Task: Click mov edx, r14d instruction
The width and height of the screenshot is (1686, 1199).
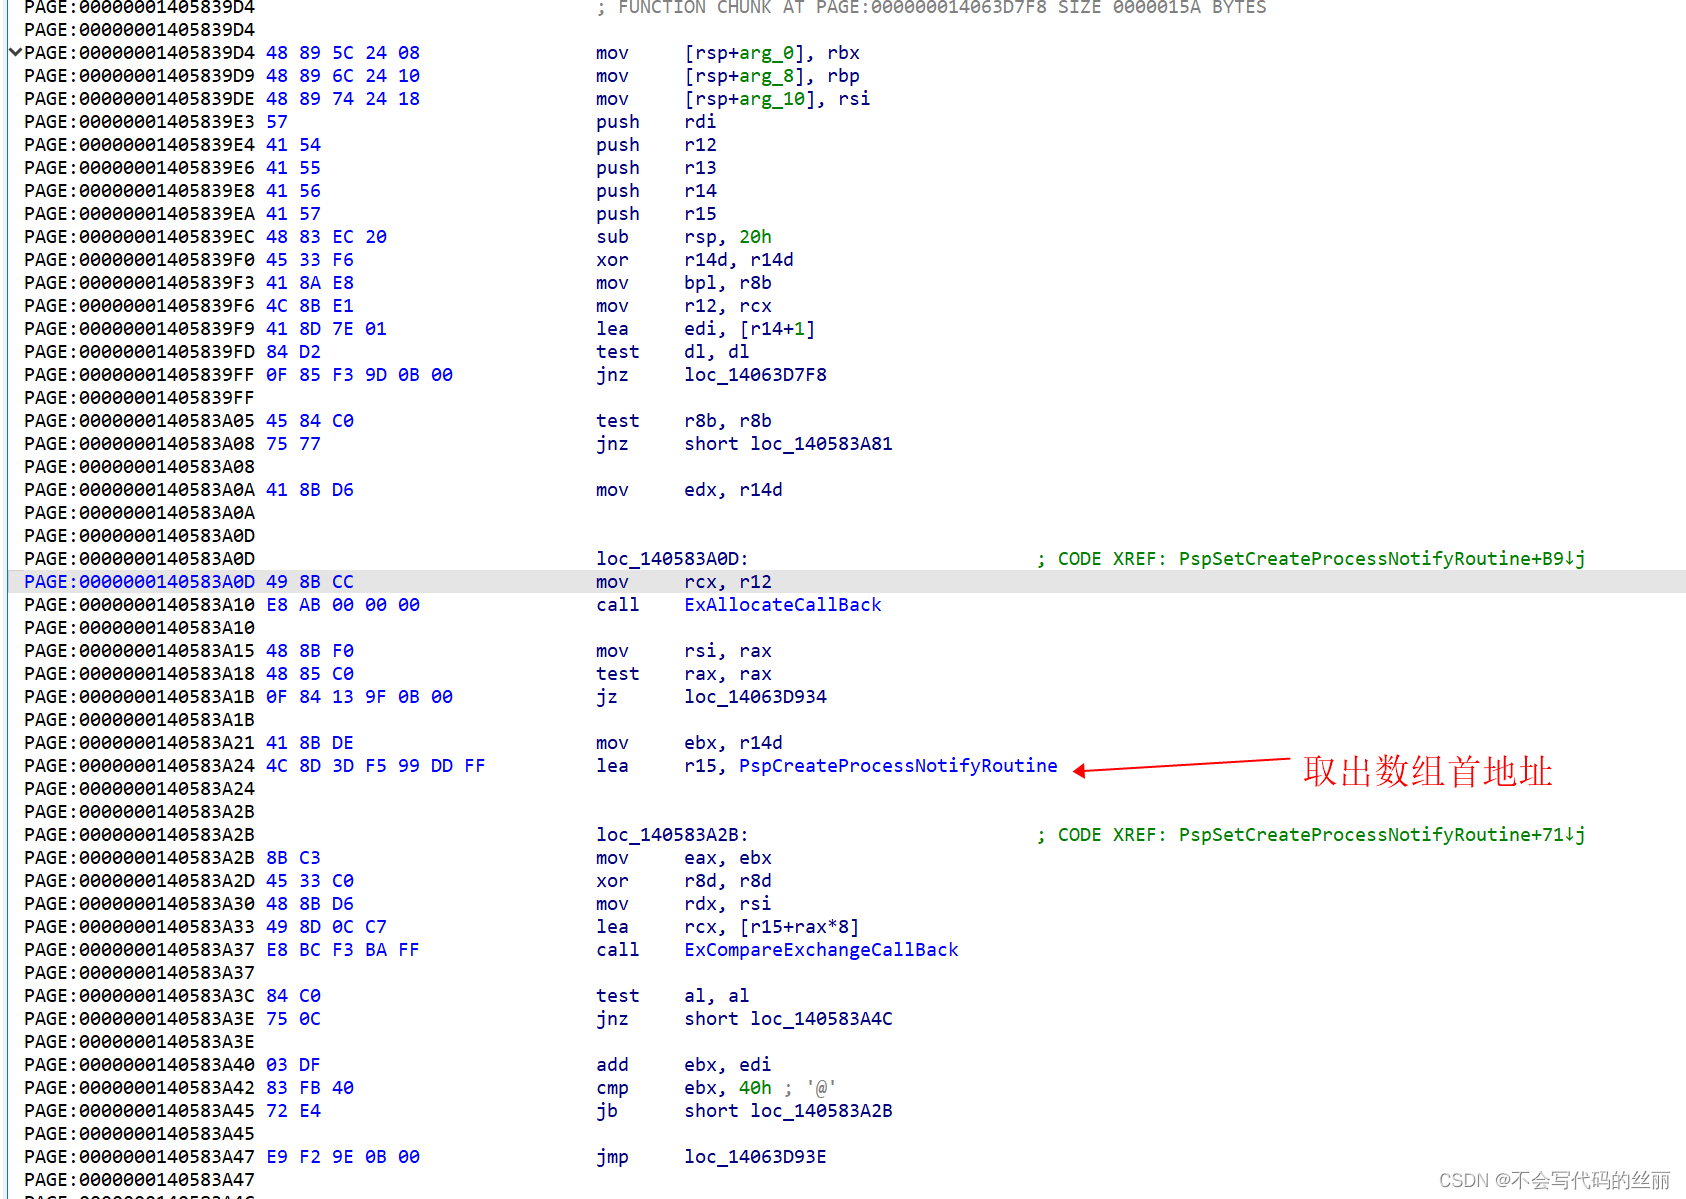Action: pos(689,490)
